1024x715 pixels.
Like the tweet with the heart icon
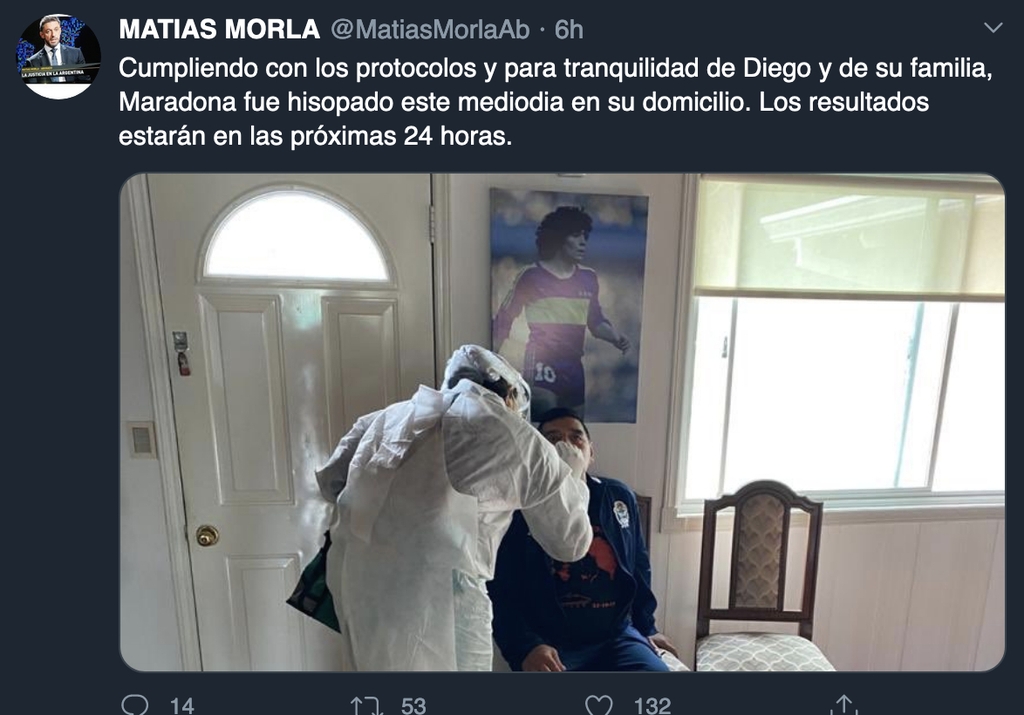click(598, 705)
